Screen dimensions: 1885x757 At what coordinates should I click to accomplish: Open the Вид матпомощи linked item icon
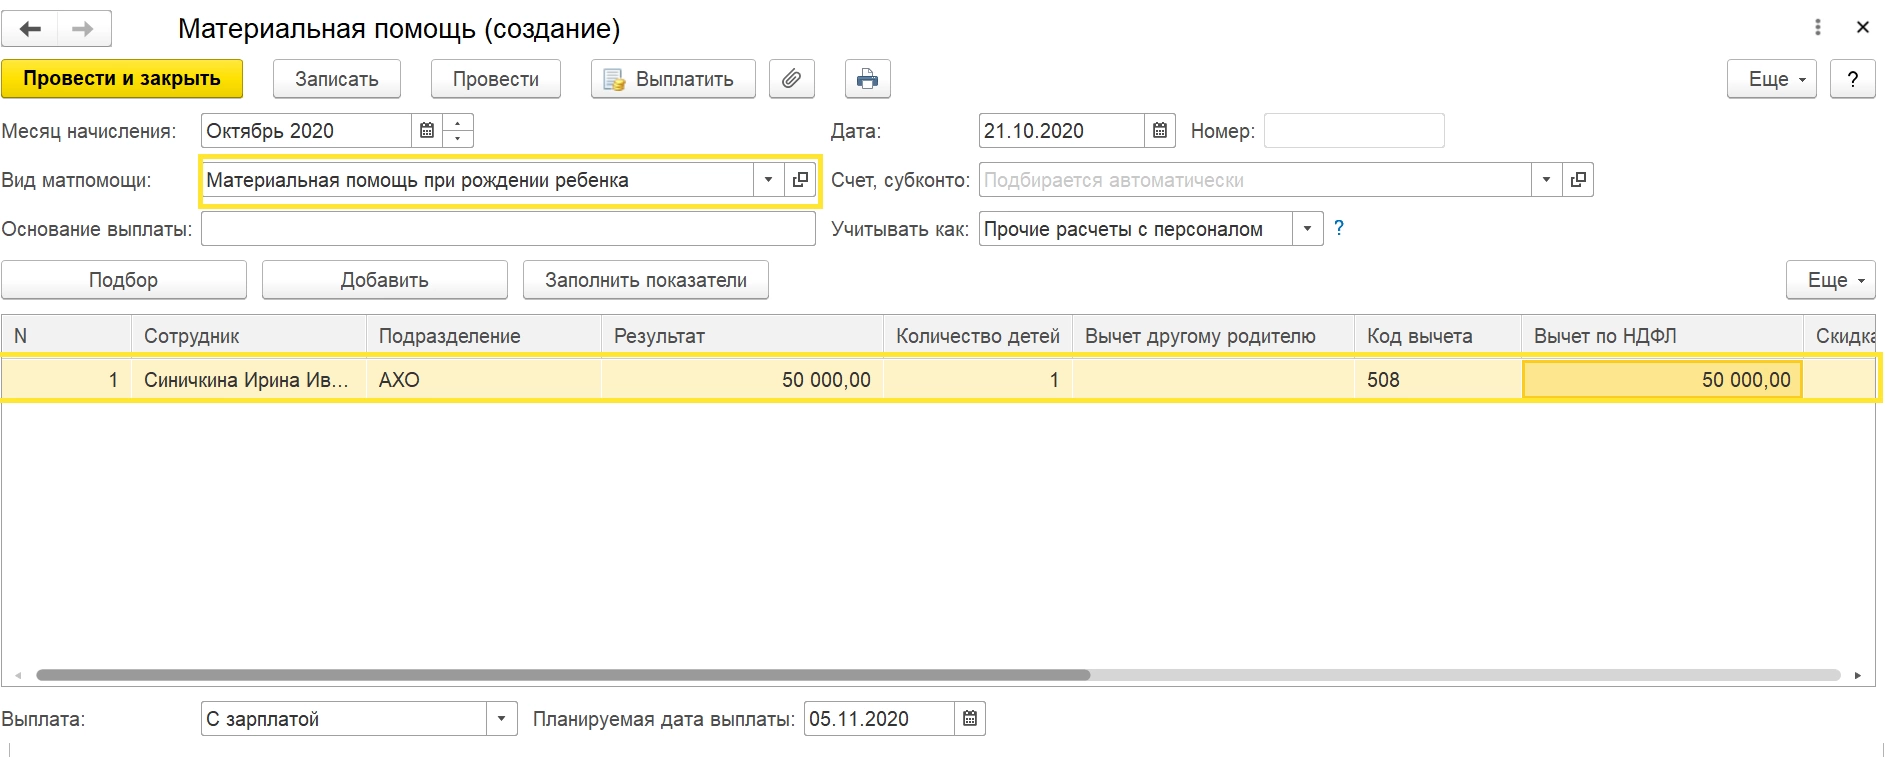800,180
